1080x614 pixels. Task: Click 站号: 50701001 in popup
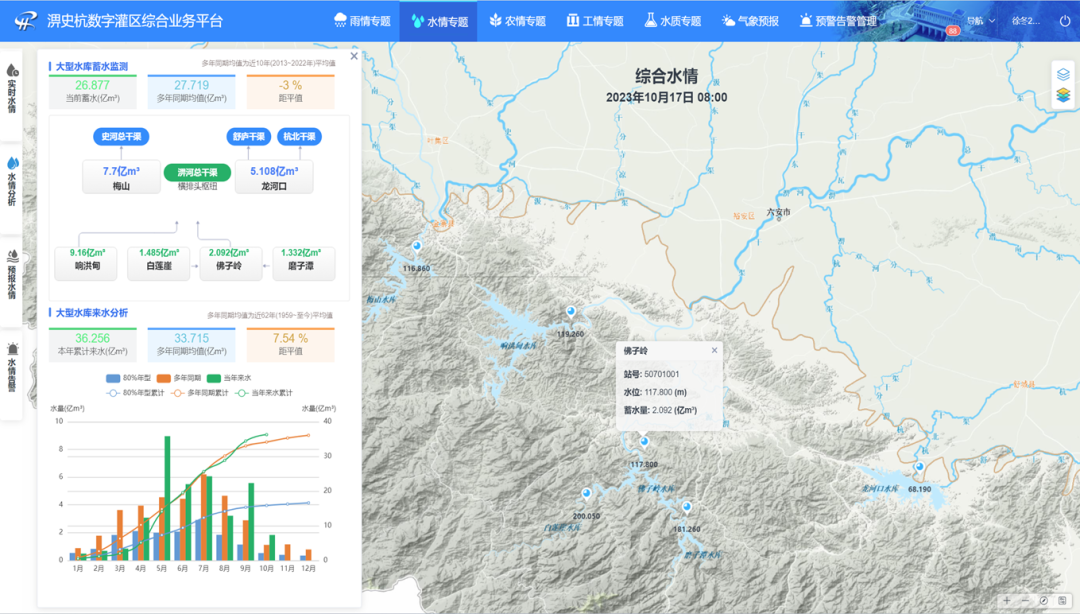click(652, 374)
